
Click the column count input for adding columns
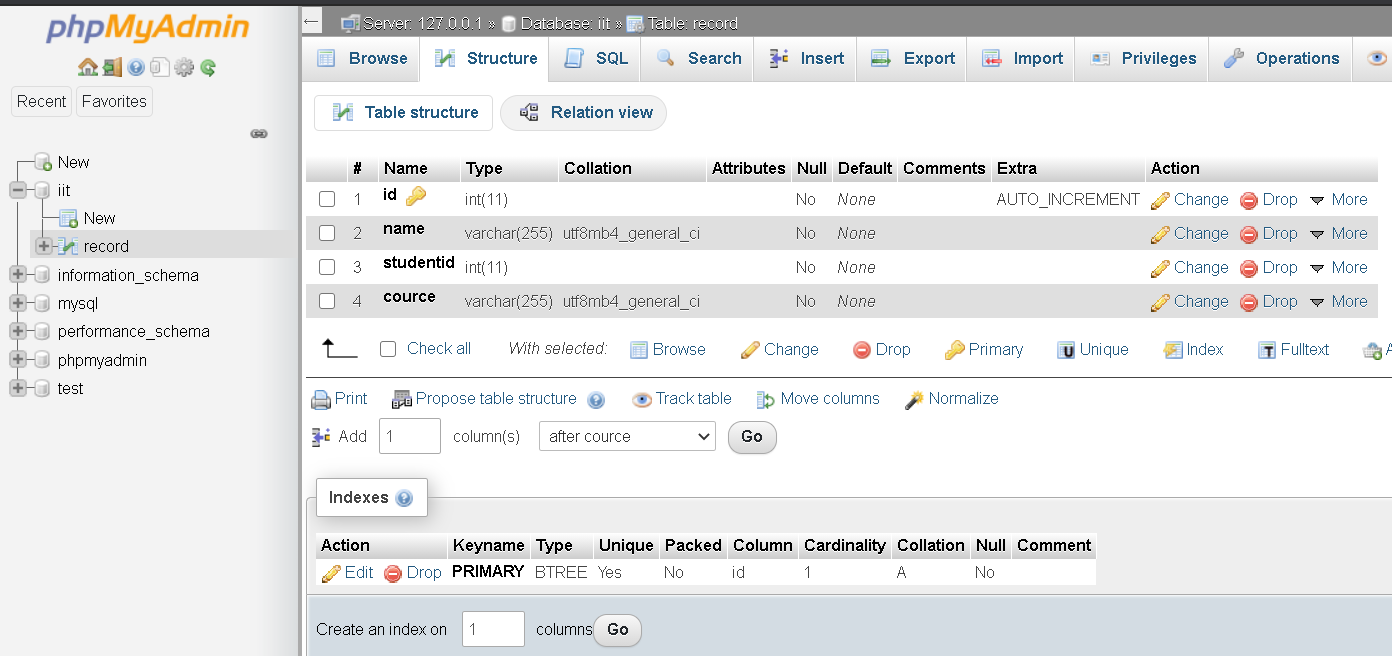409,436
